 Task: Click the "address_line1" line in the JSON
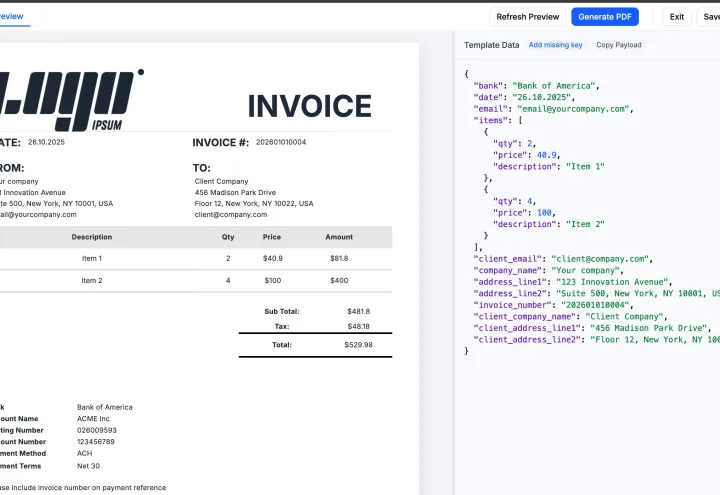point(573,282)
